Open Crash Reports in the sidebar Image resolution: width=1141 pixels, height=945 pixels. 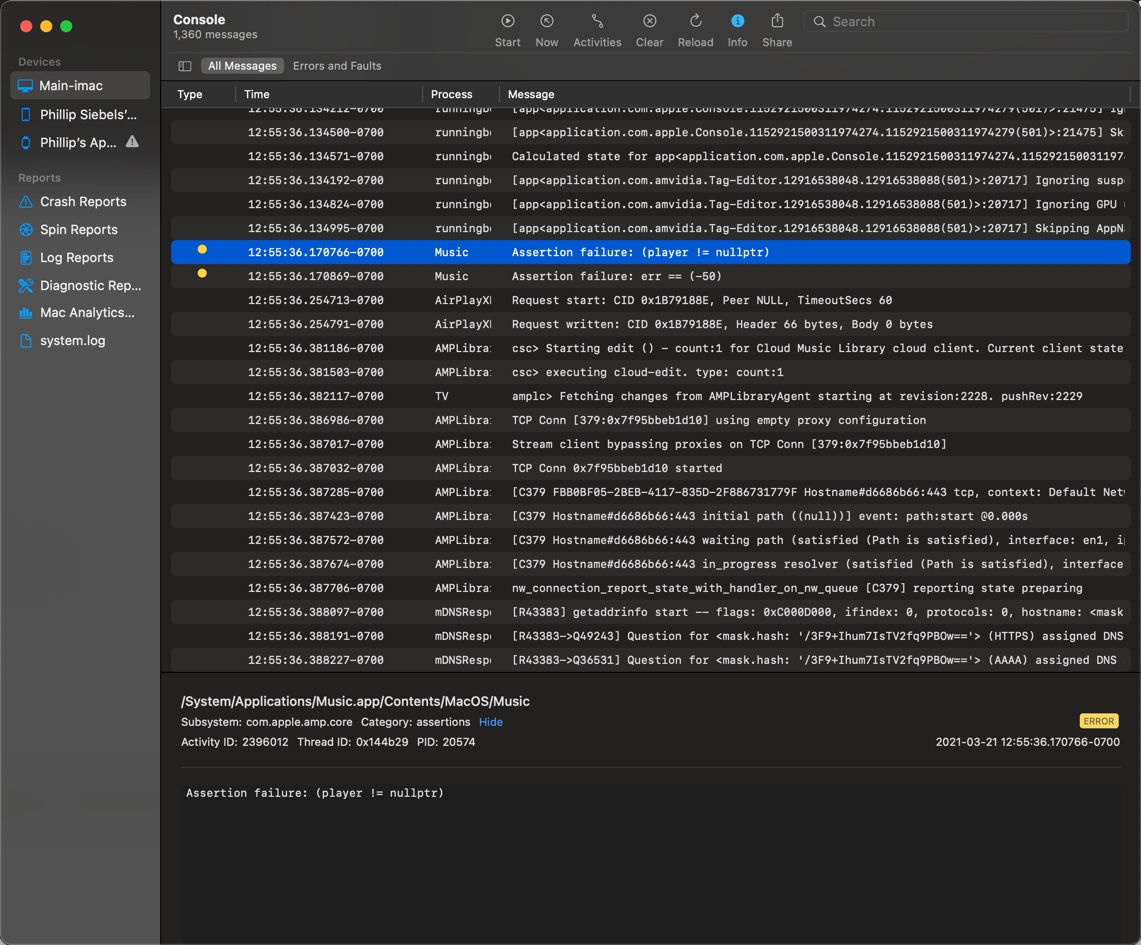click(x=82, y=202)
